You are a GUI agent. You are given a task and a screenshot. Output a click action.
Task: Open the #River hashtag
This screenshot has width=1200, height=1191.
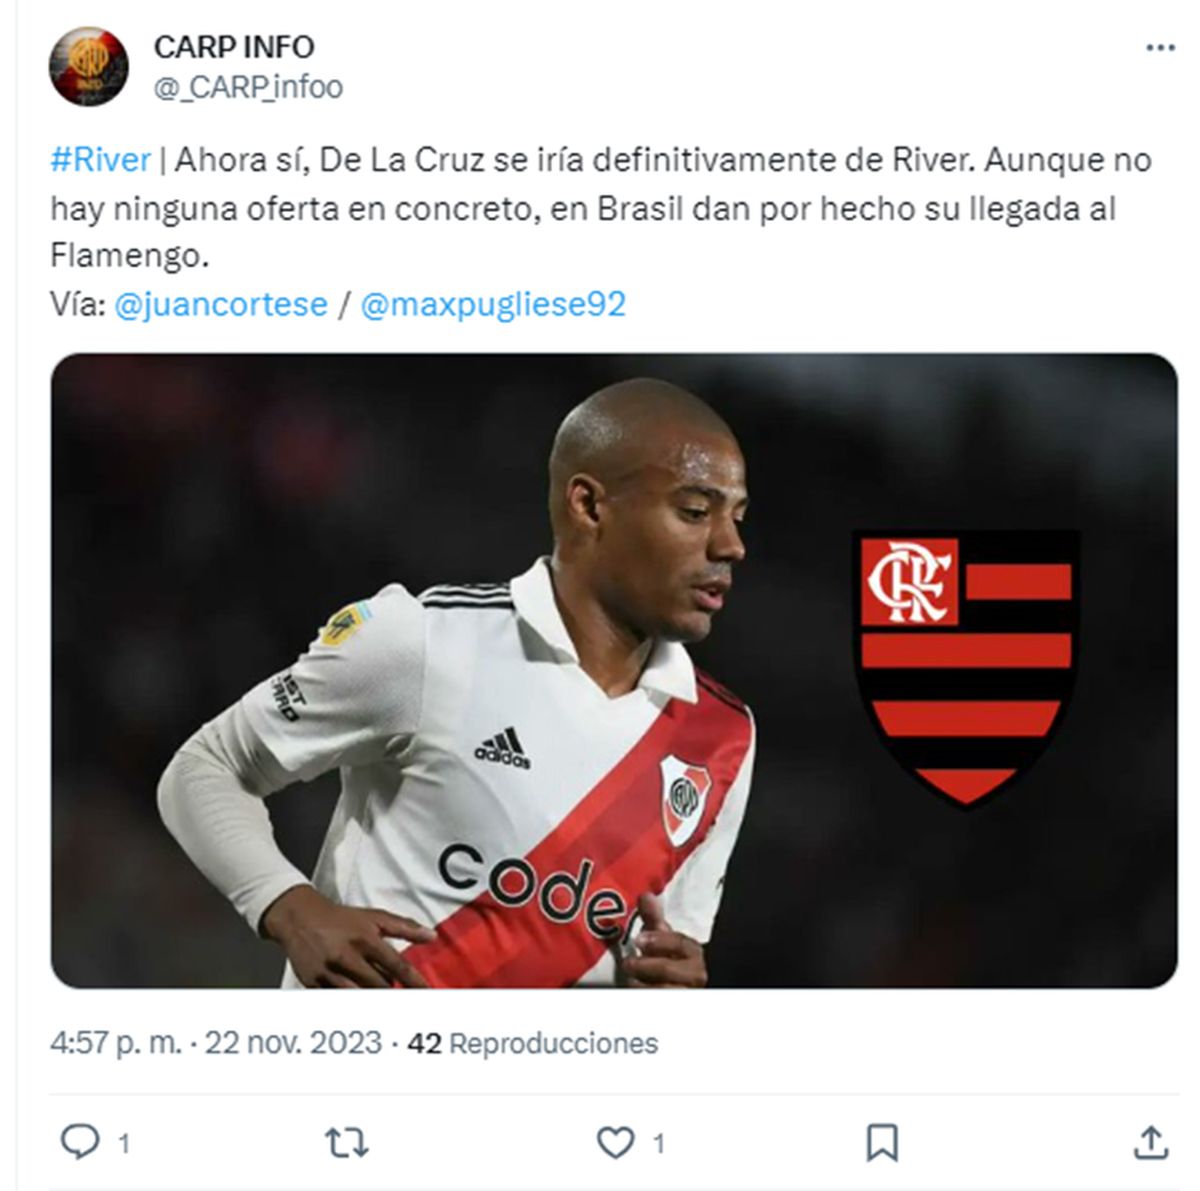click(x=100, y=160)
